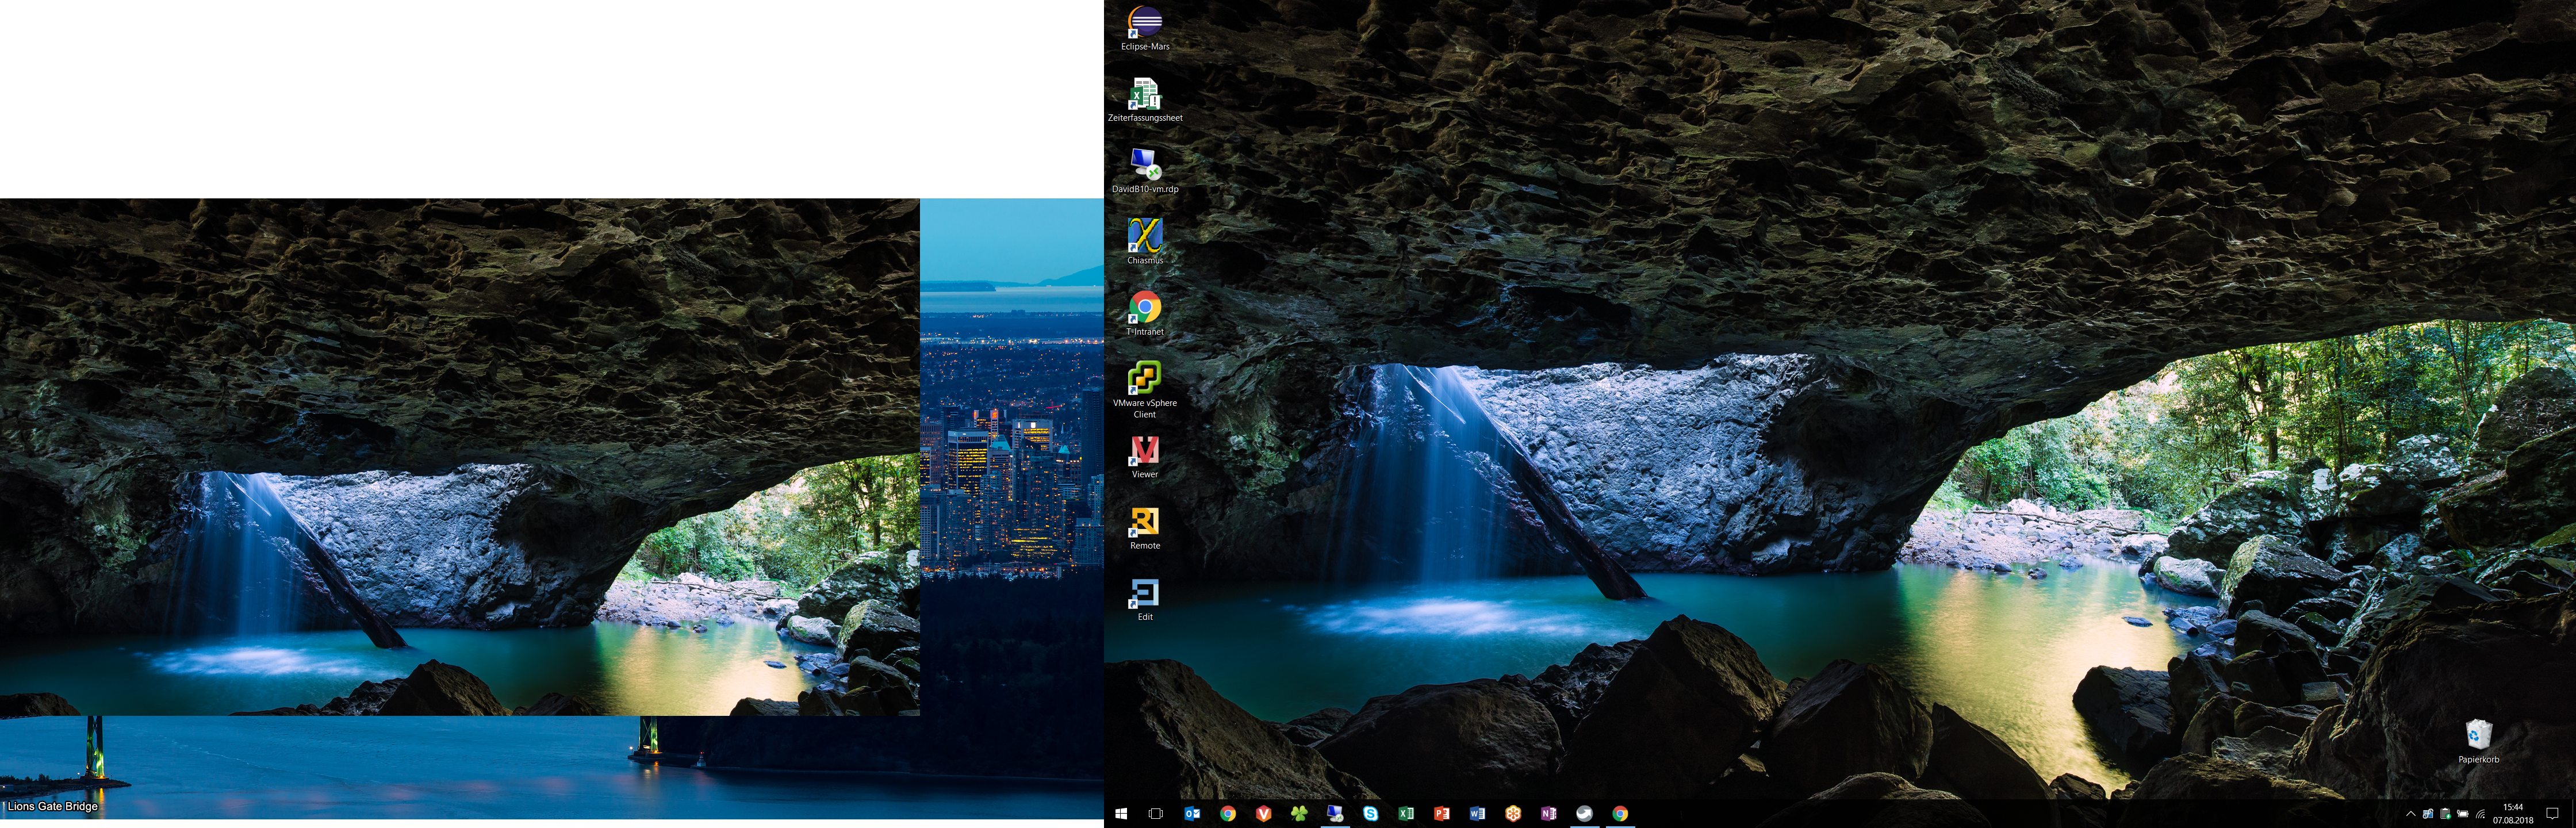This screenshot has height=828, width=2576.
Task: Select the T-Intranet Chrome shortcut
Action: click(x=1144, y=307)
